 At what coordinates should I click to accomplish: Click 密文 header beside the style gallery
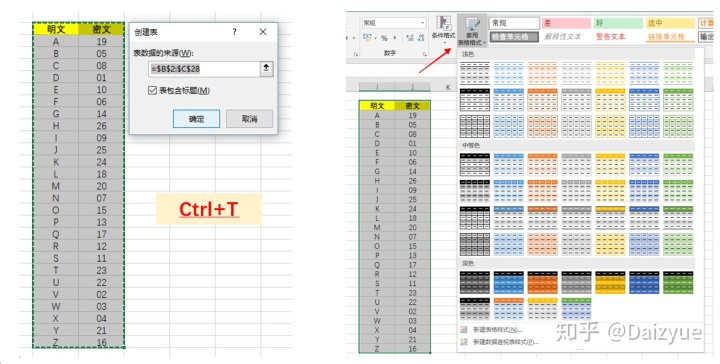click(x=412, y=106)
